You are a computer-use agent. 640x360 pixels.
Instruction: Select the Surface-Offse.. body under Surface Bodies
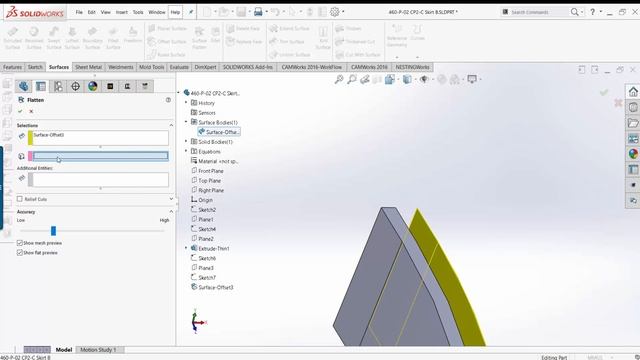tap(219, 132)
